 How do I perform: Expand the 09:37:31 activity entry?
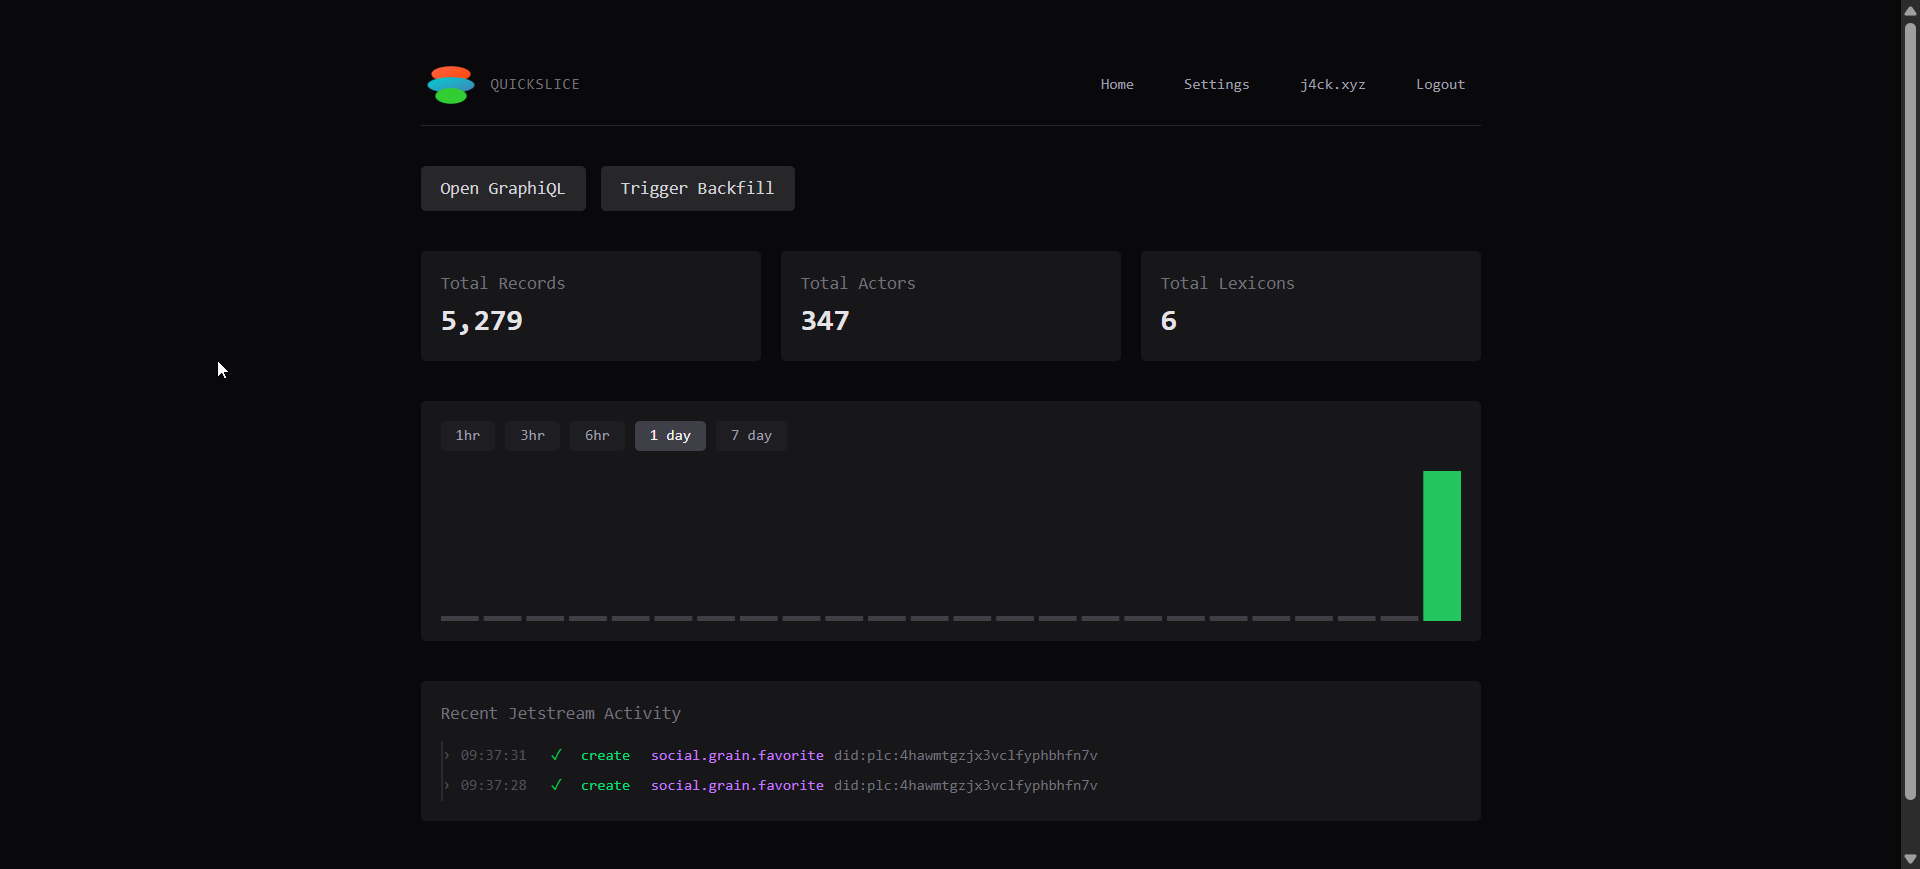click(x=447, y=755)
